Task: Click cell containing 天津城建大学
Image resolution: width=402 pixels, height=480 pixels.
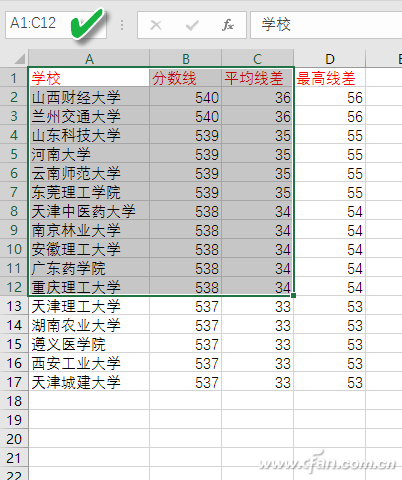Action: [x=89, y=382]
